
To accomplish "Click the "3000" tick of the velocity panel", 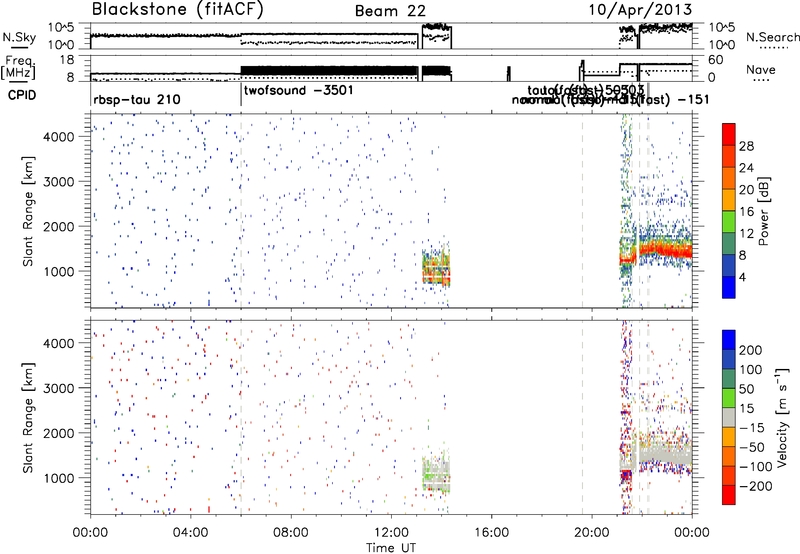I will [59, 388].
